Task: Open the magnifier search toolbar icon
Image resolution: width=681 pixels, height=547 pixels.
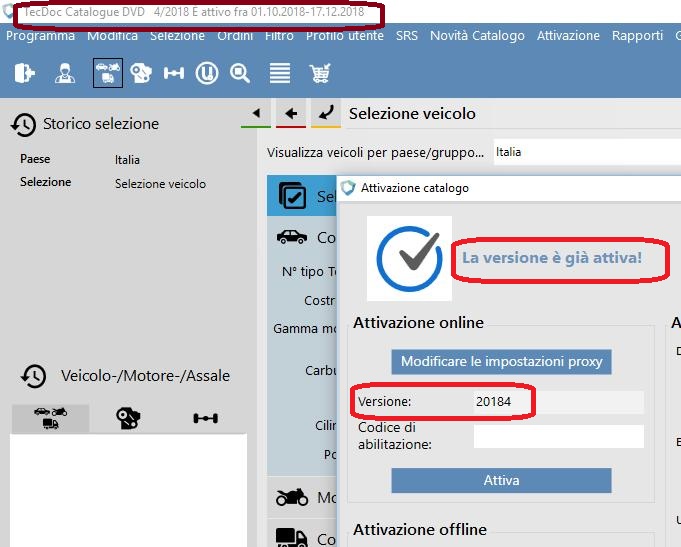Action: (x=240, y=73)
